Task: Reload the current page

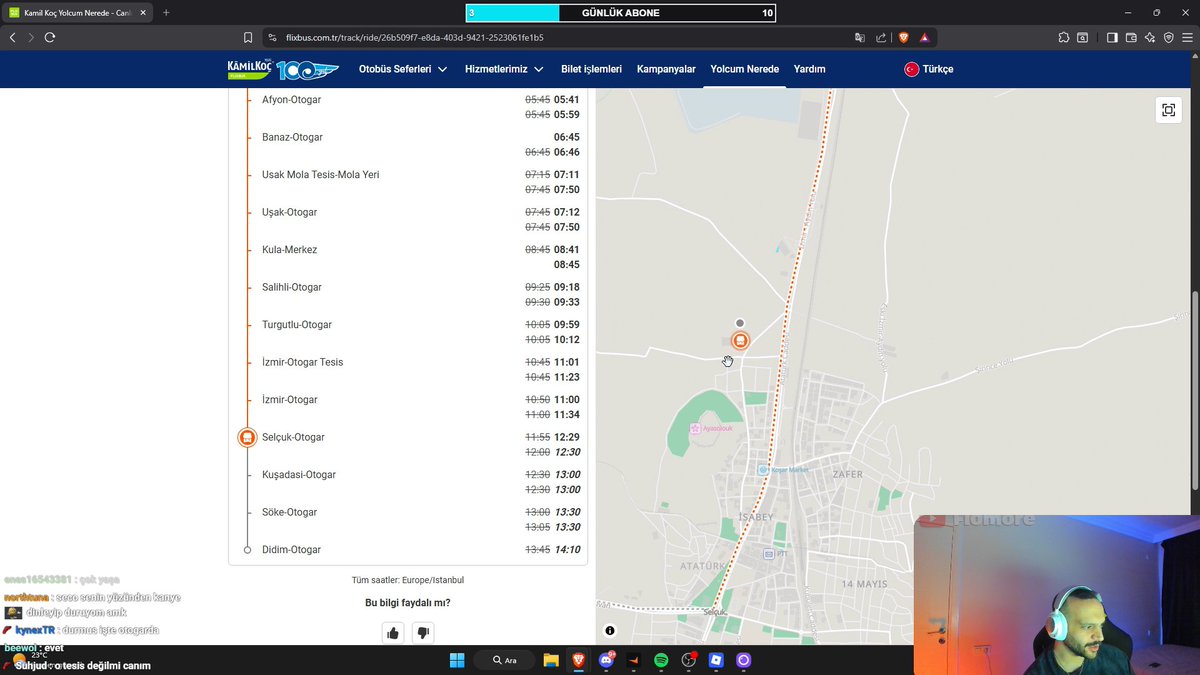Action: pos(50,37)
